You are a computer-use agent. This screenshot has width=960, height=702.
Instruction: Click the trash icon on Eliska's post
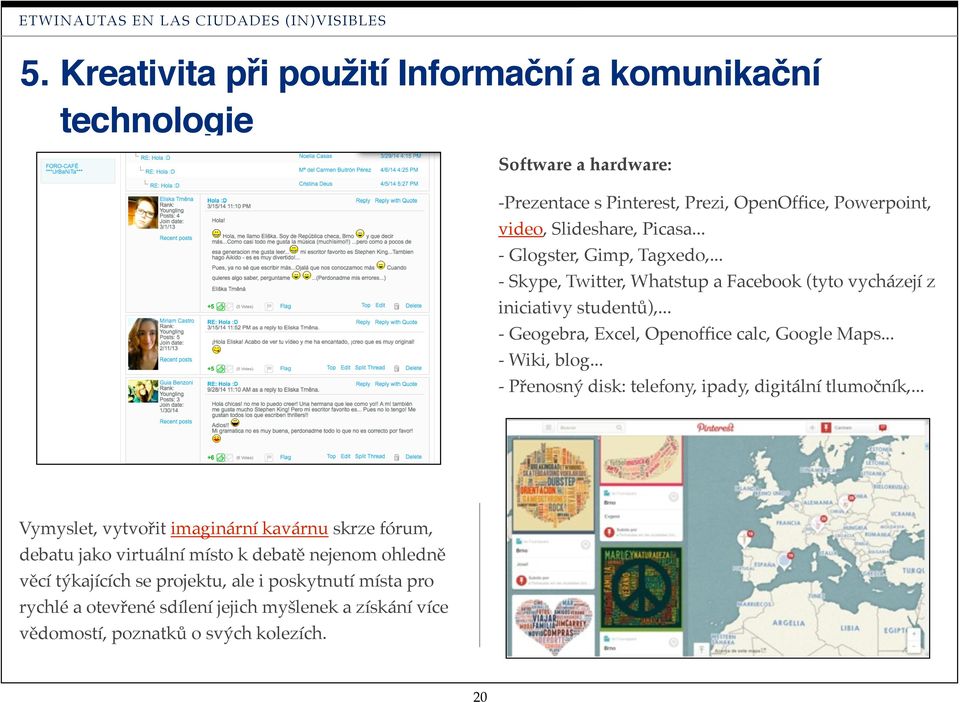click(x=397, y=306)
